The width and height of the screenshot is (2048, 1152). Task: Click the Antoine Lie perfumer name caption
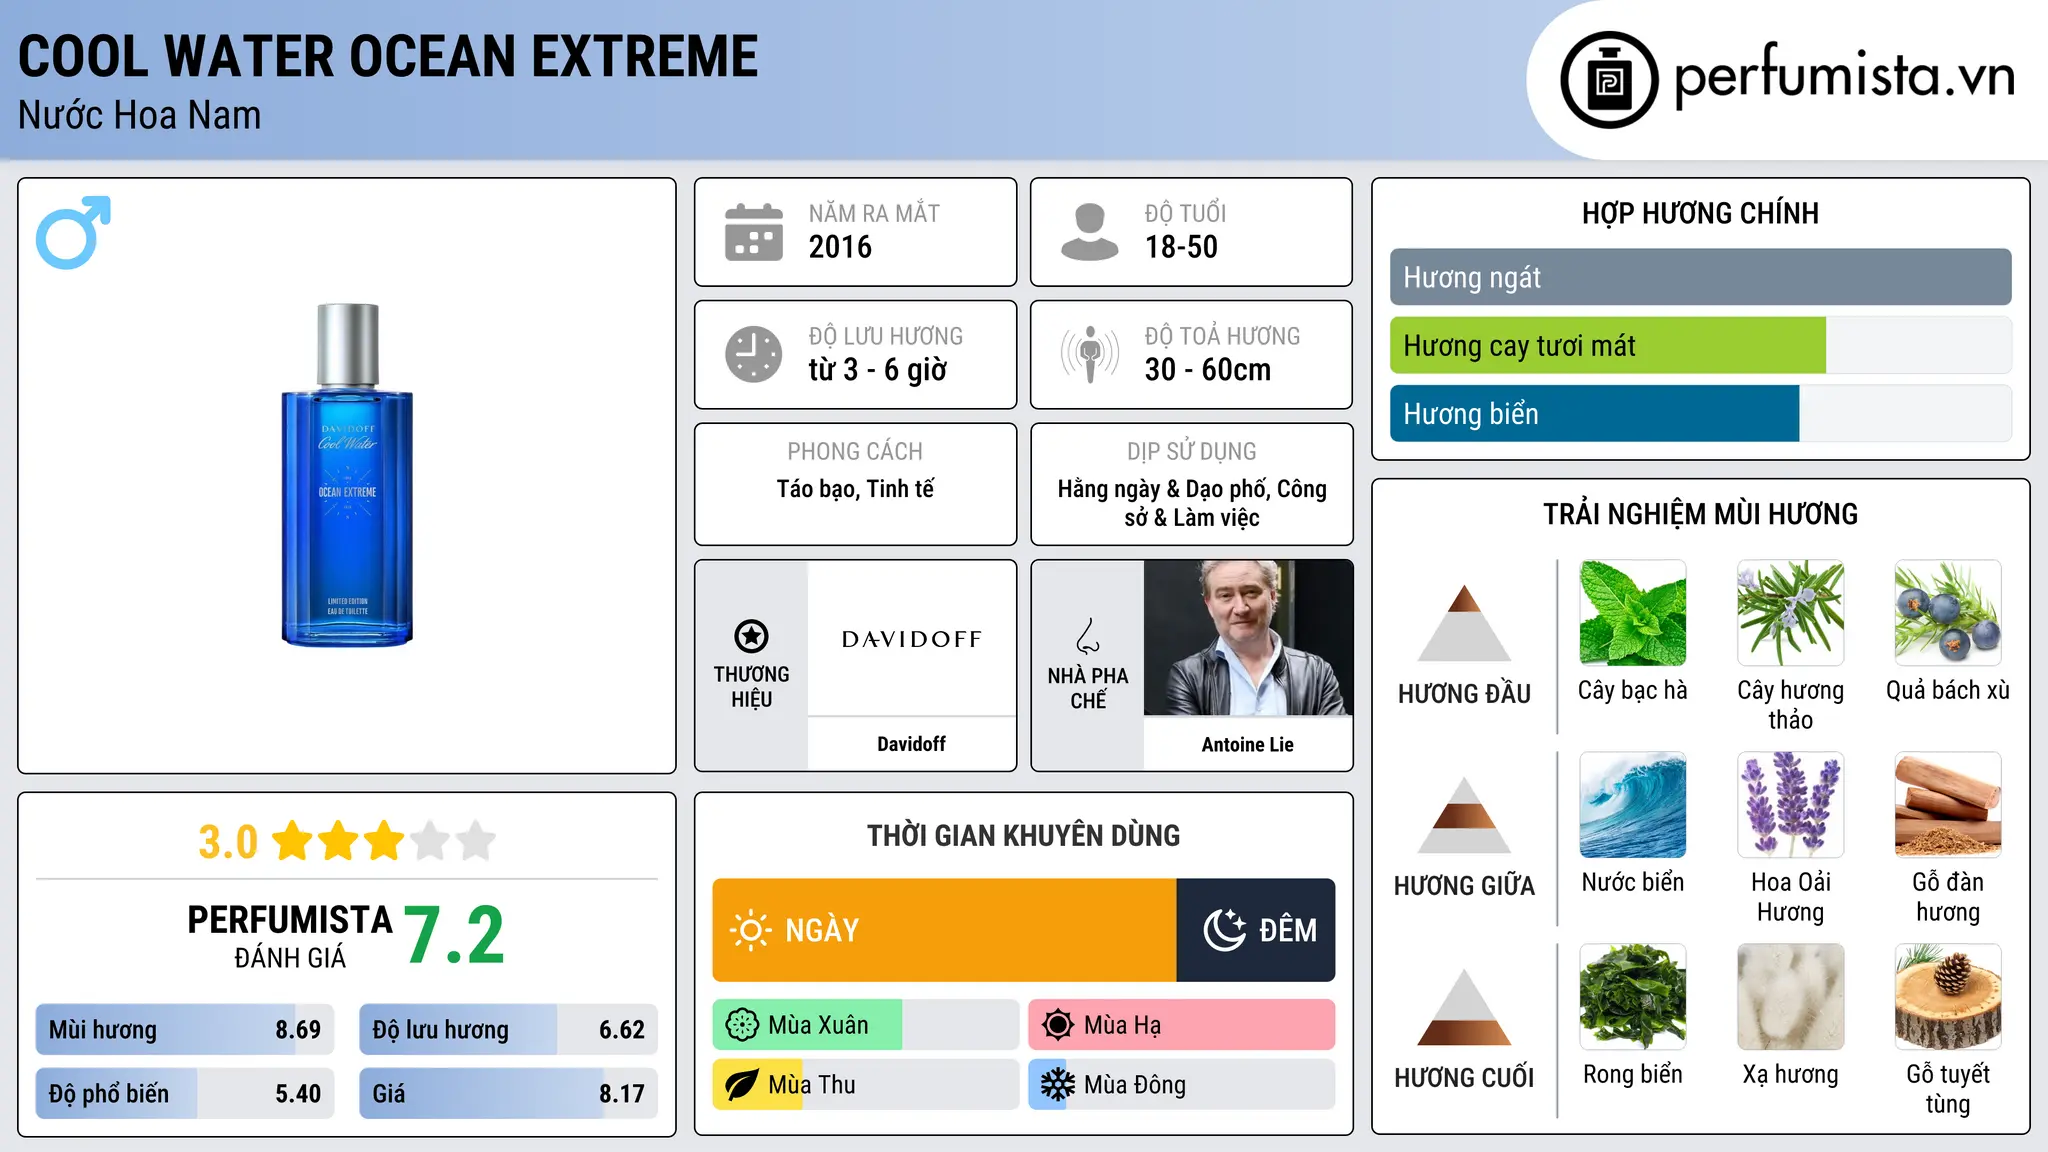[1248, 745]
